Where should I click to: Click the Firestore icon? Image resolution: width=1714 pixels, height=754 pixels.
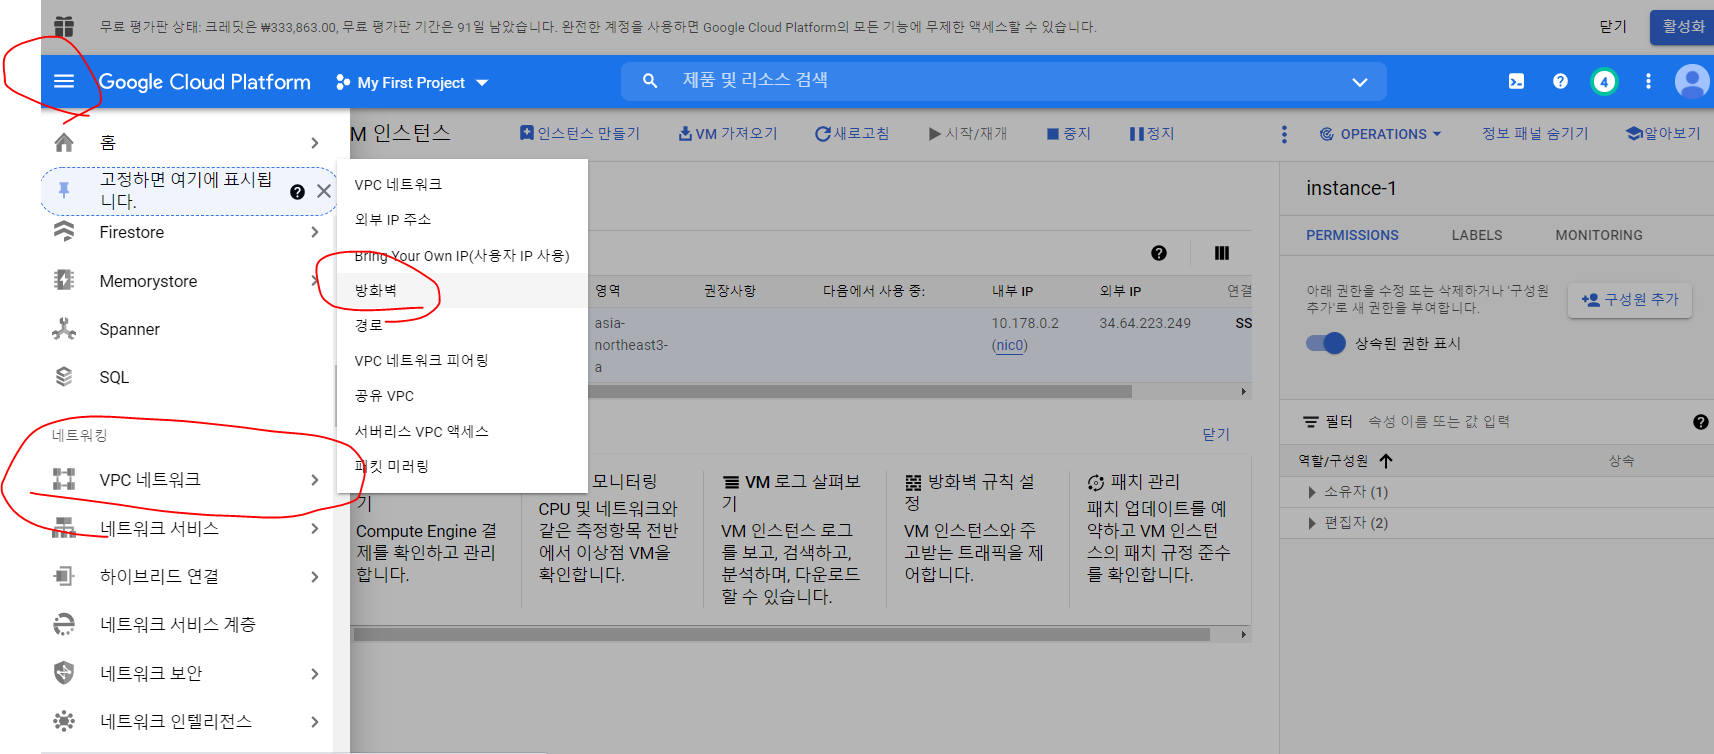(64, 232)
